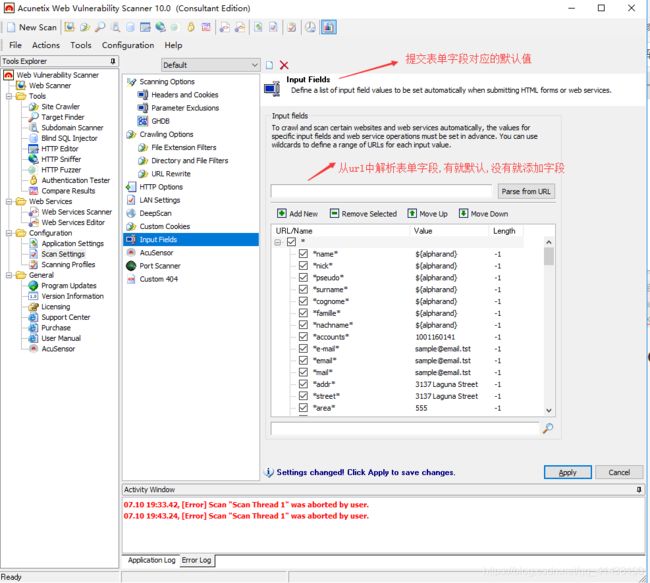Select Custom 404 settings icon
The width and height of the screenshot is (650, 583).
coord(131,279)
